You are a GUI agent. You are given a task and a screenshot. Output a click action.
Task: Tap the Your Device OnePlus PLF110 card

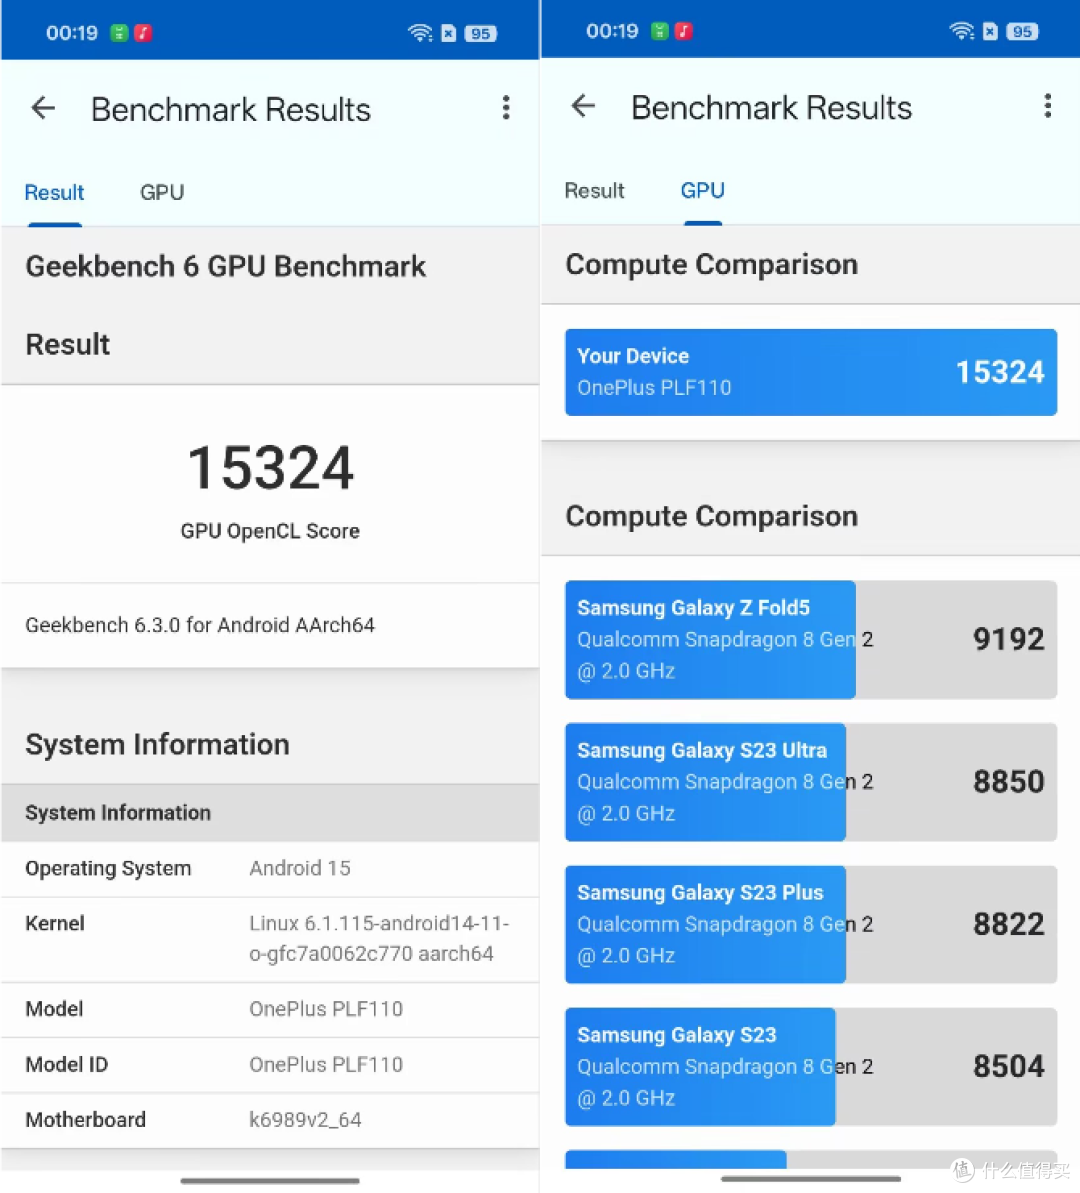811,372
